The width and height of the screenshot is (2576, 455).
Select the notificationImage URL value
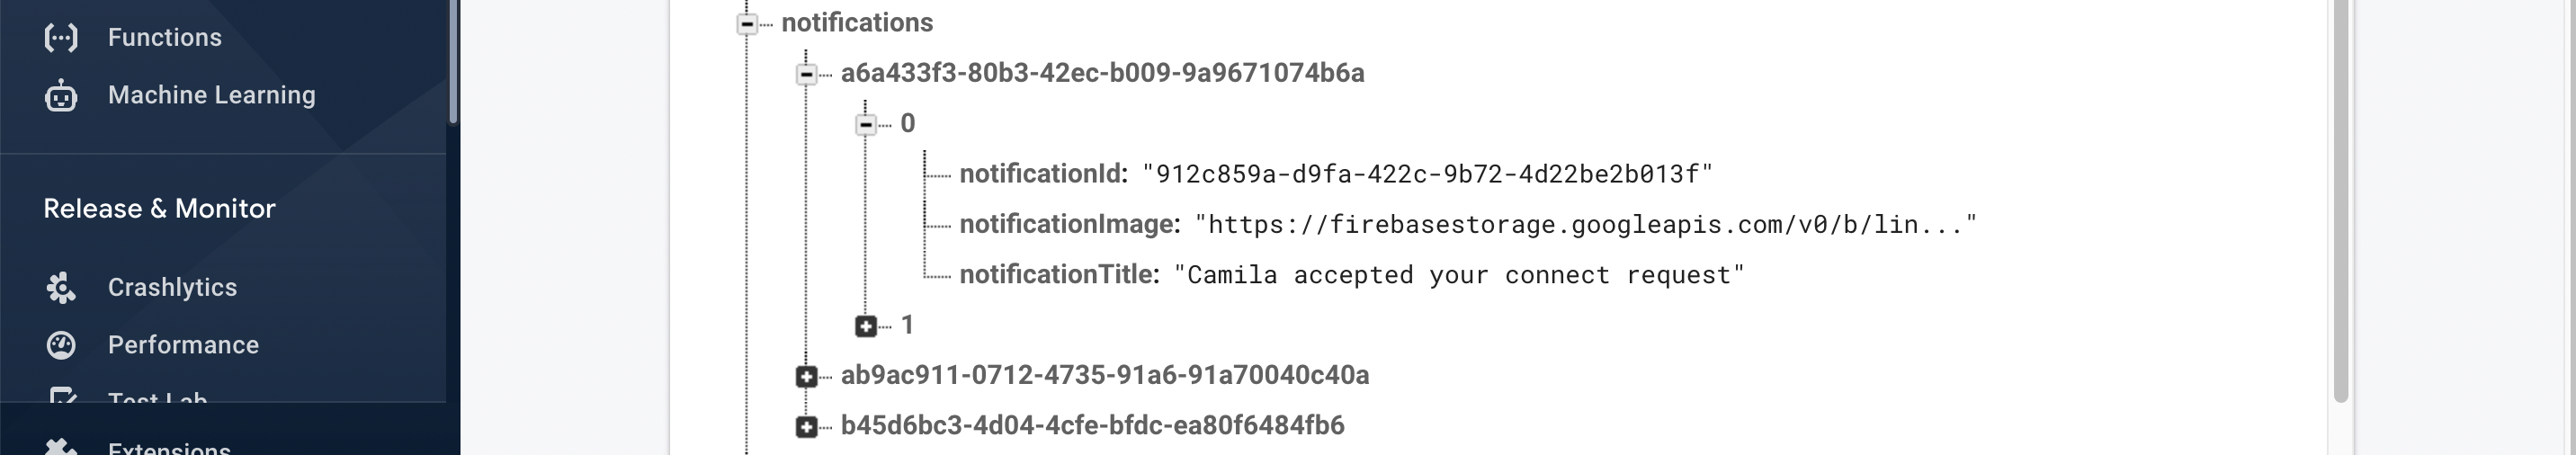[1585, 225]
